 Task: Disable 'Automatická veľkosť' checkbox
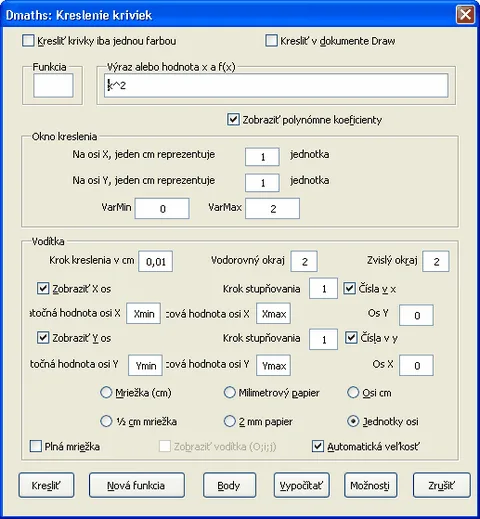318,446
